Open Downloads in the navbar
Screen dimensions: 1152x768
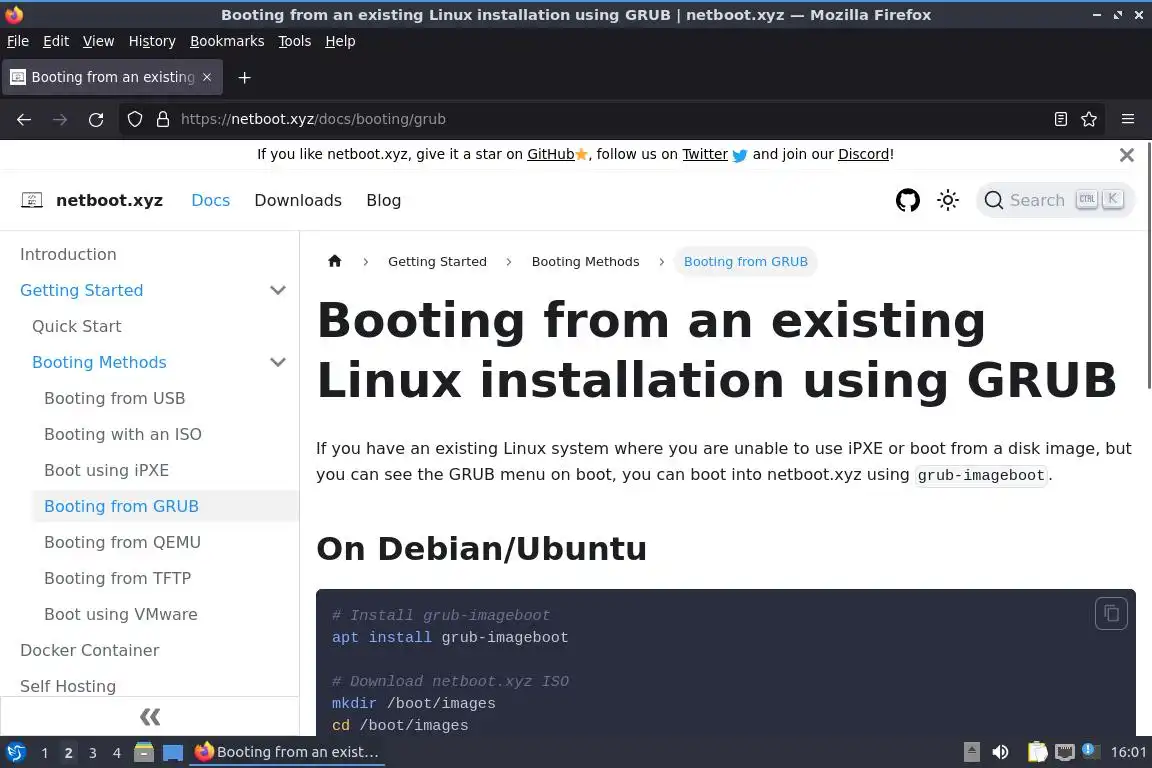click(x=298, y=200)
